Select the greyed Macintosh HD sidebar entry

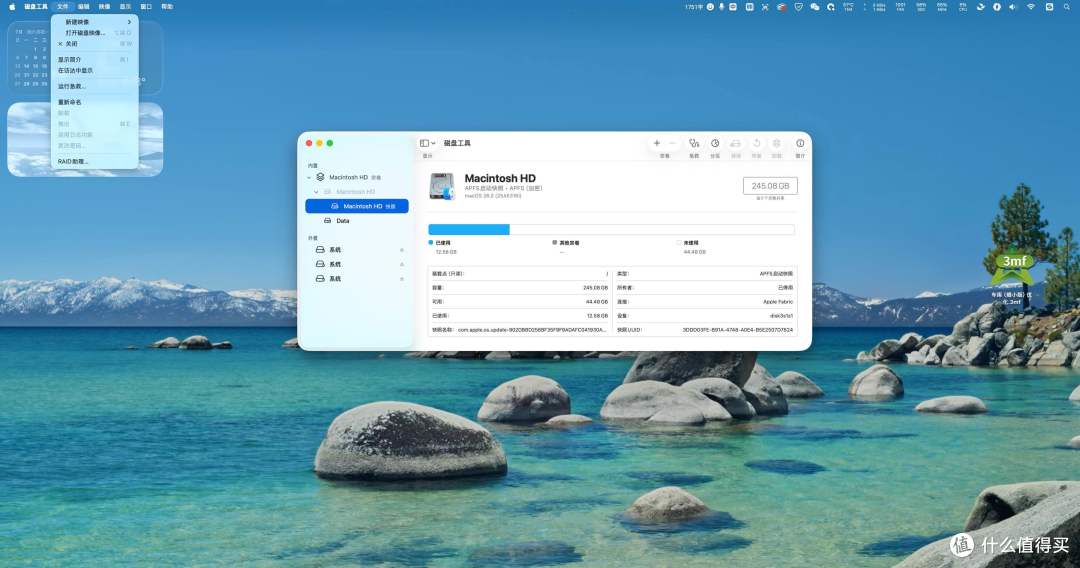357,192
